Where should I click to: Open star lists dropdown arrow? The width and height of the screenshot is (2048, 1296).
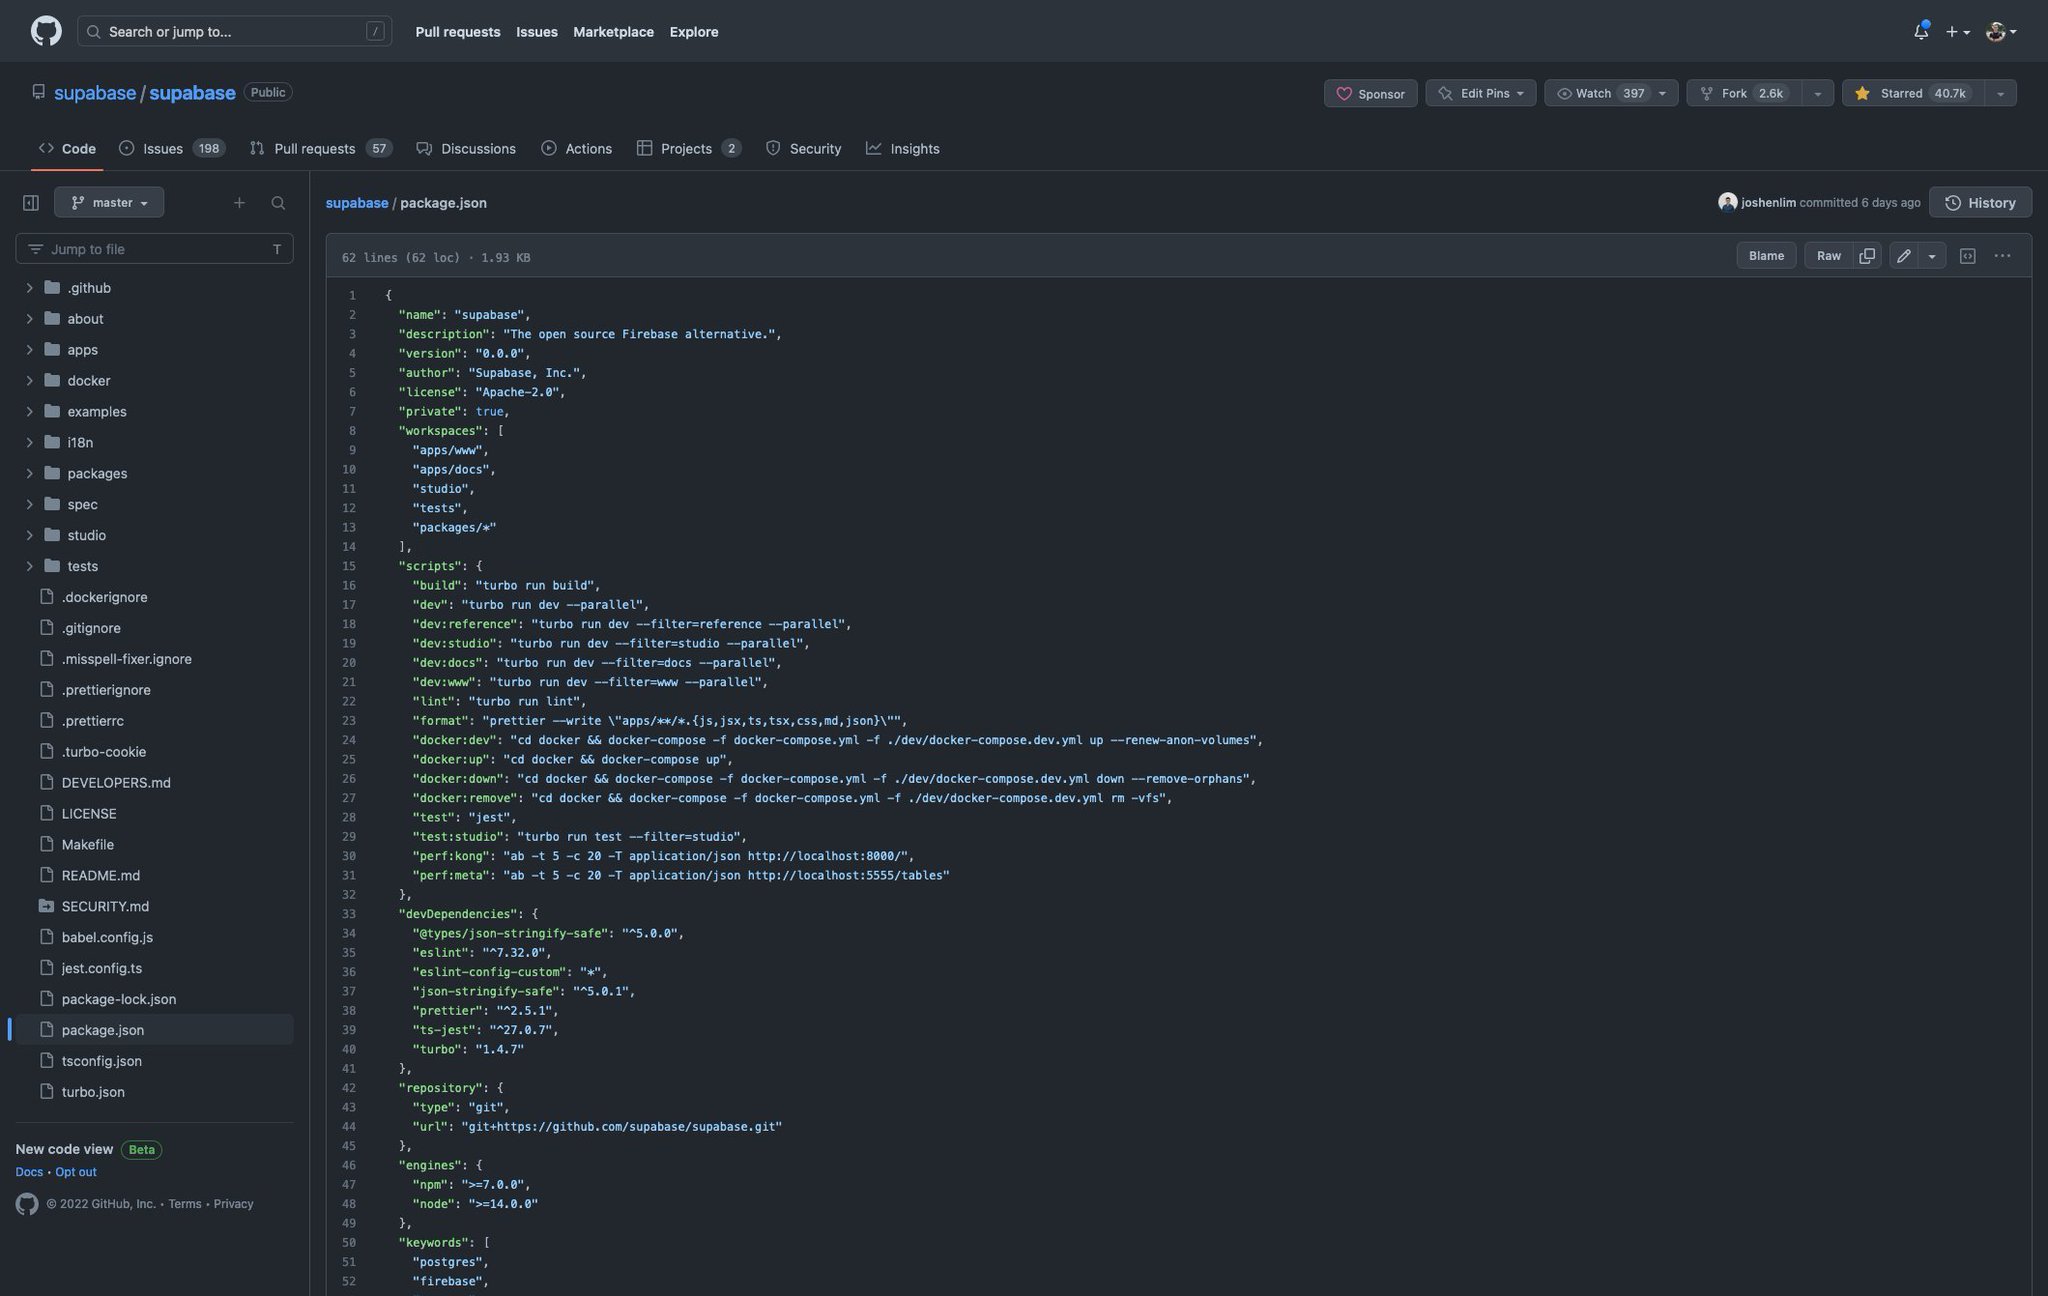pyautogui.click(x=2000, y=93)
